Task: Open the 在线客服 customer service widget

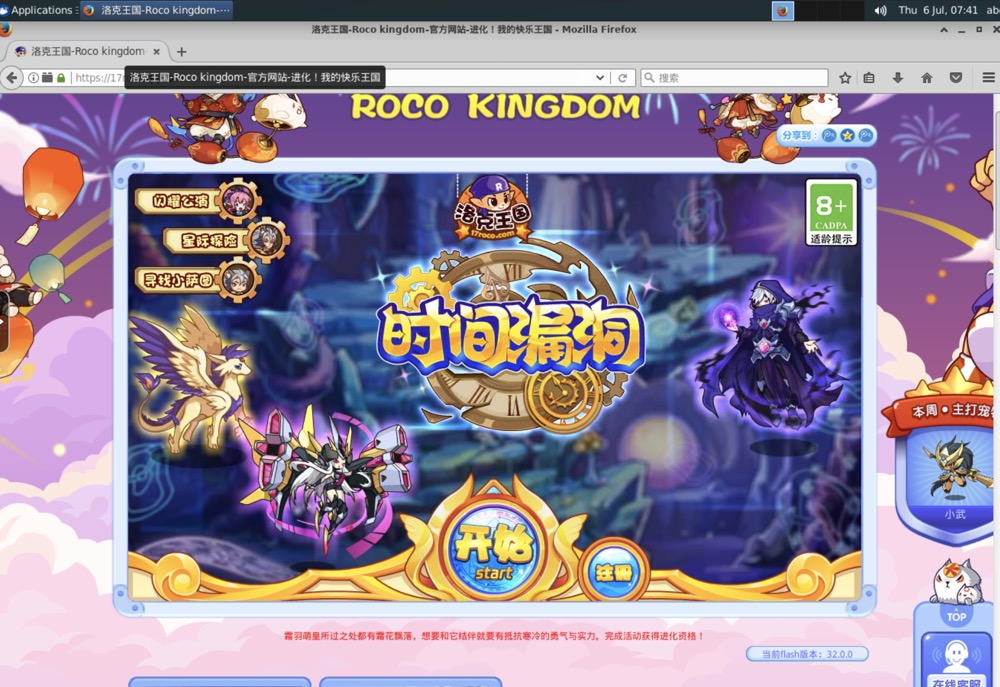Action: click(x=956, y=661)
